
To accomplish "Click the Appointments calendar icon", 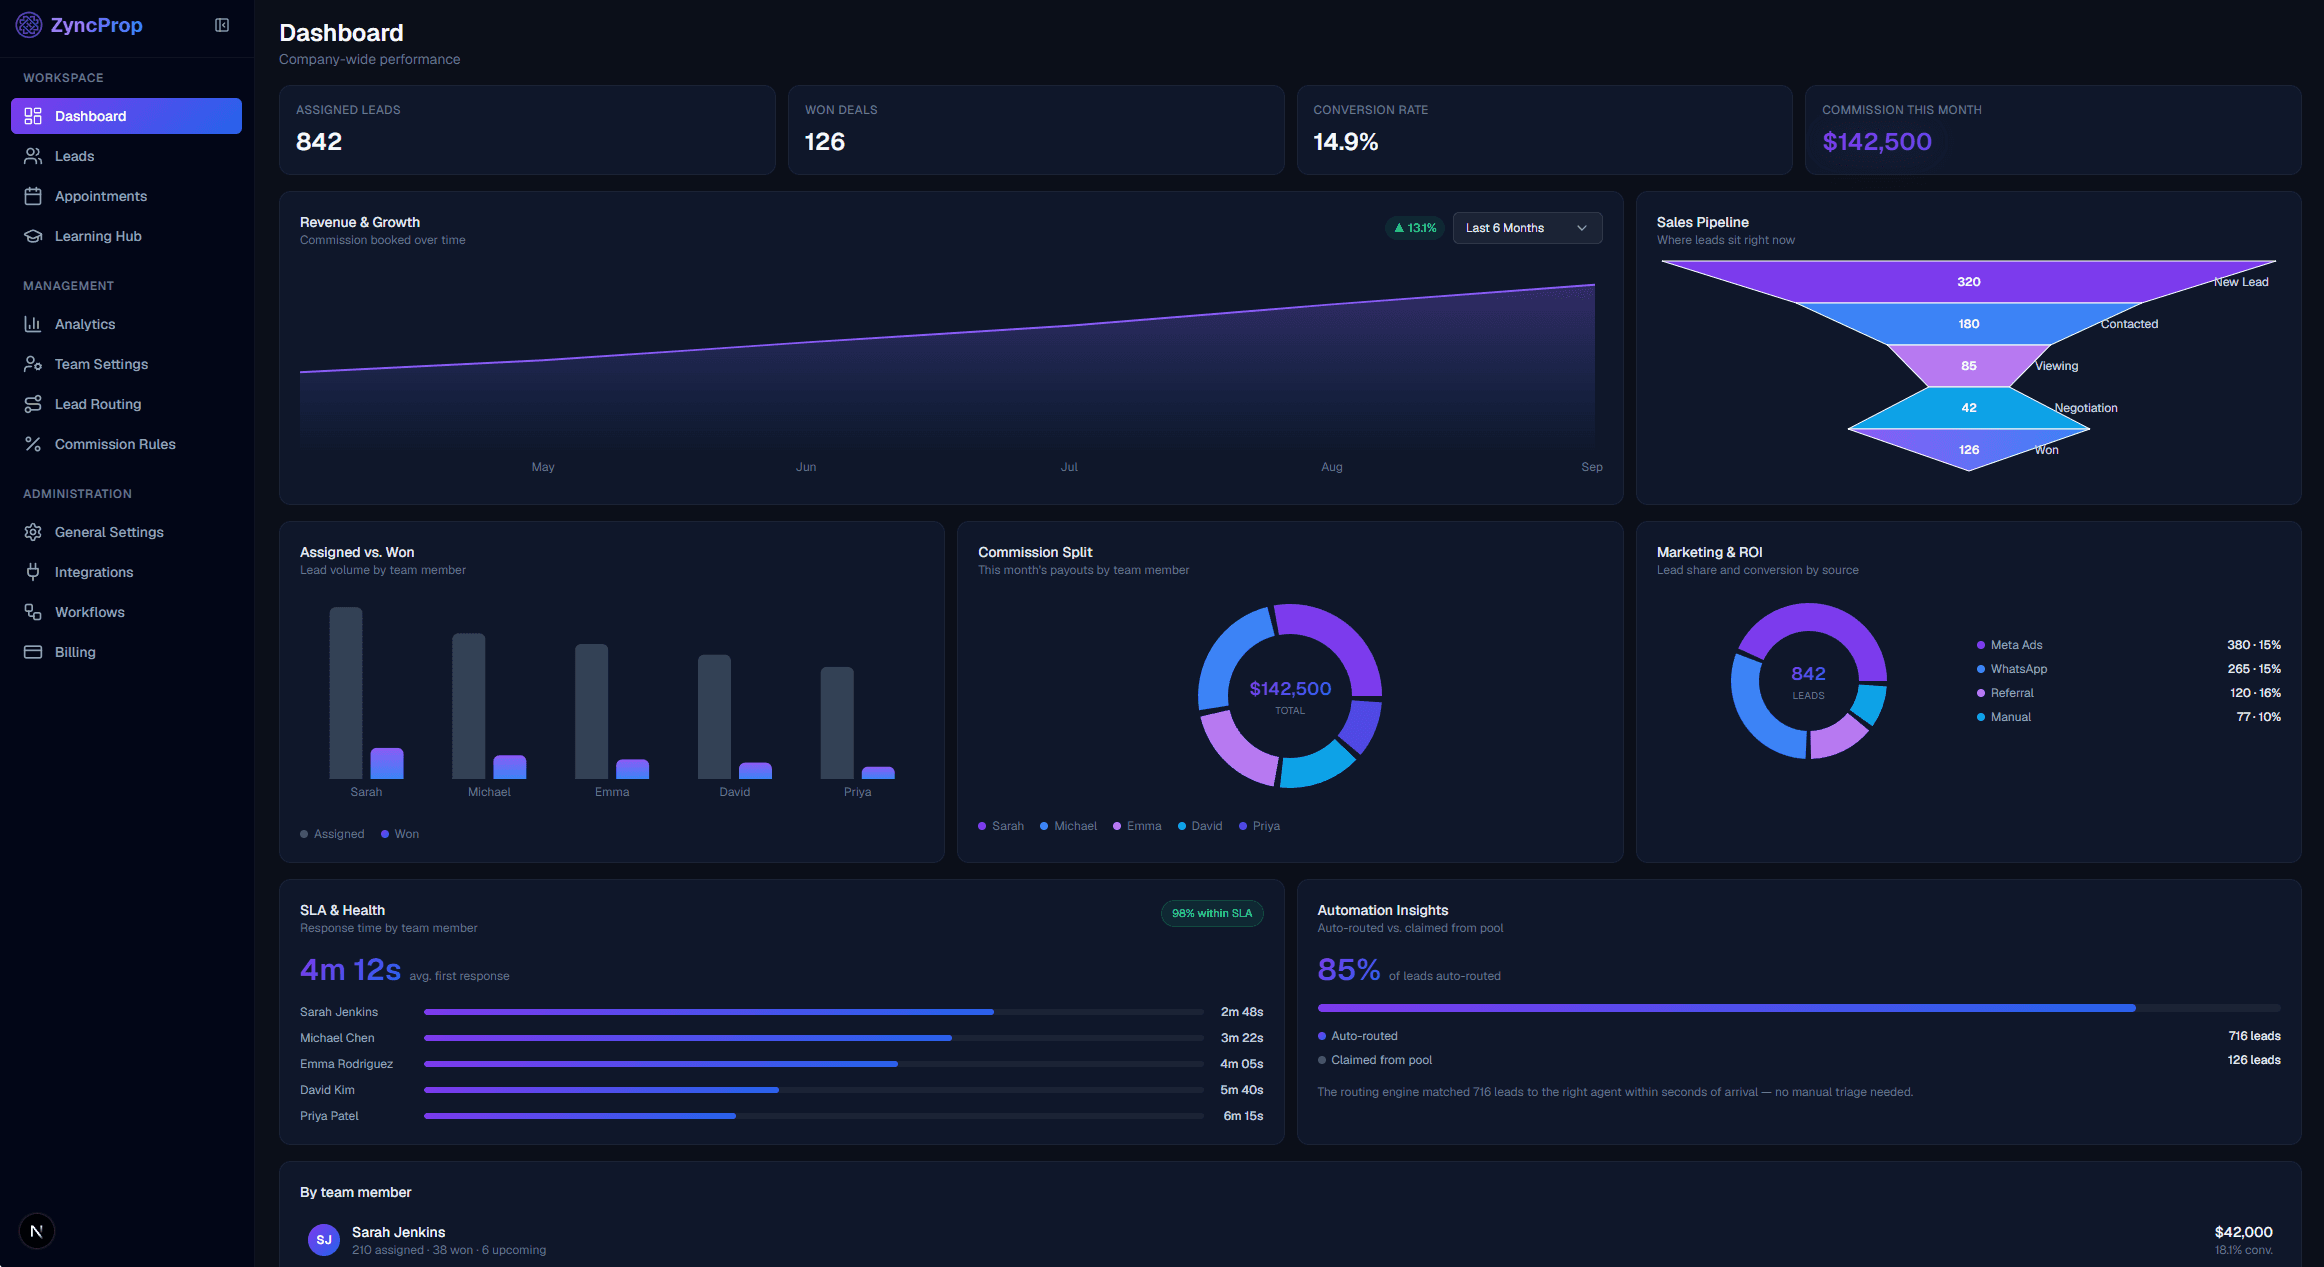I will click(x=33, y=196).
